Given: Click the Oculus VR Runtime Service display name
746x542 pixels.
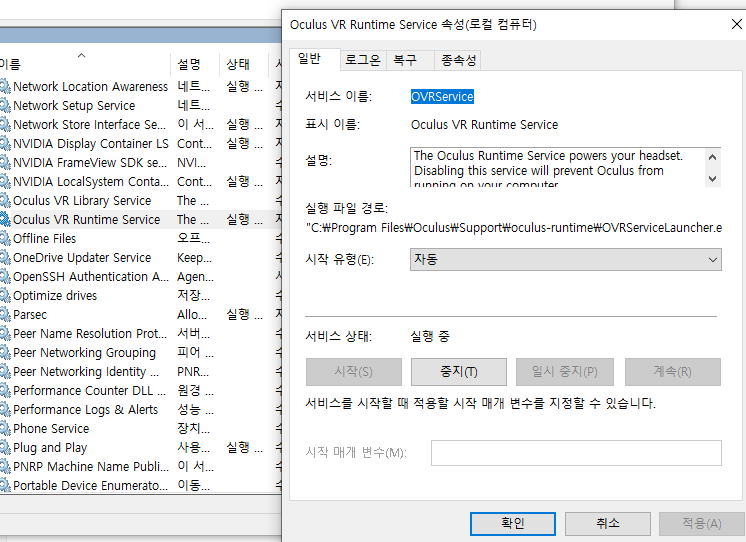Looking at the screenshot, I should 484,125.
